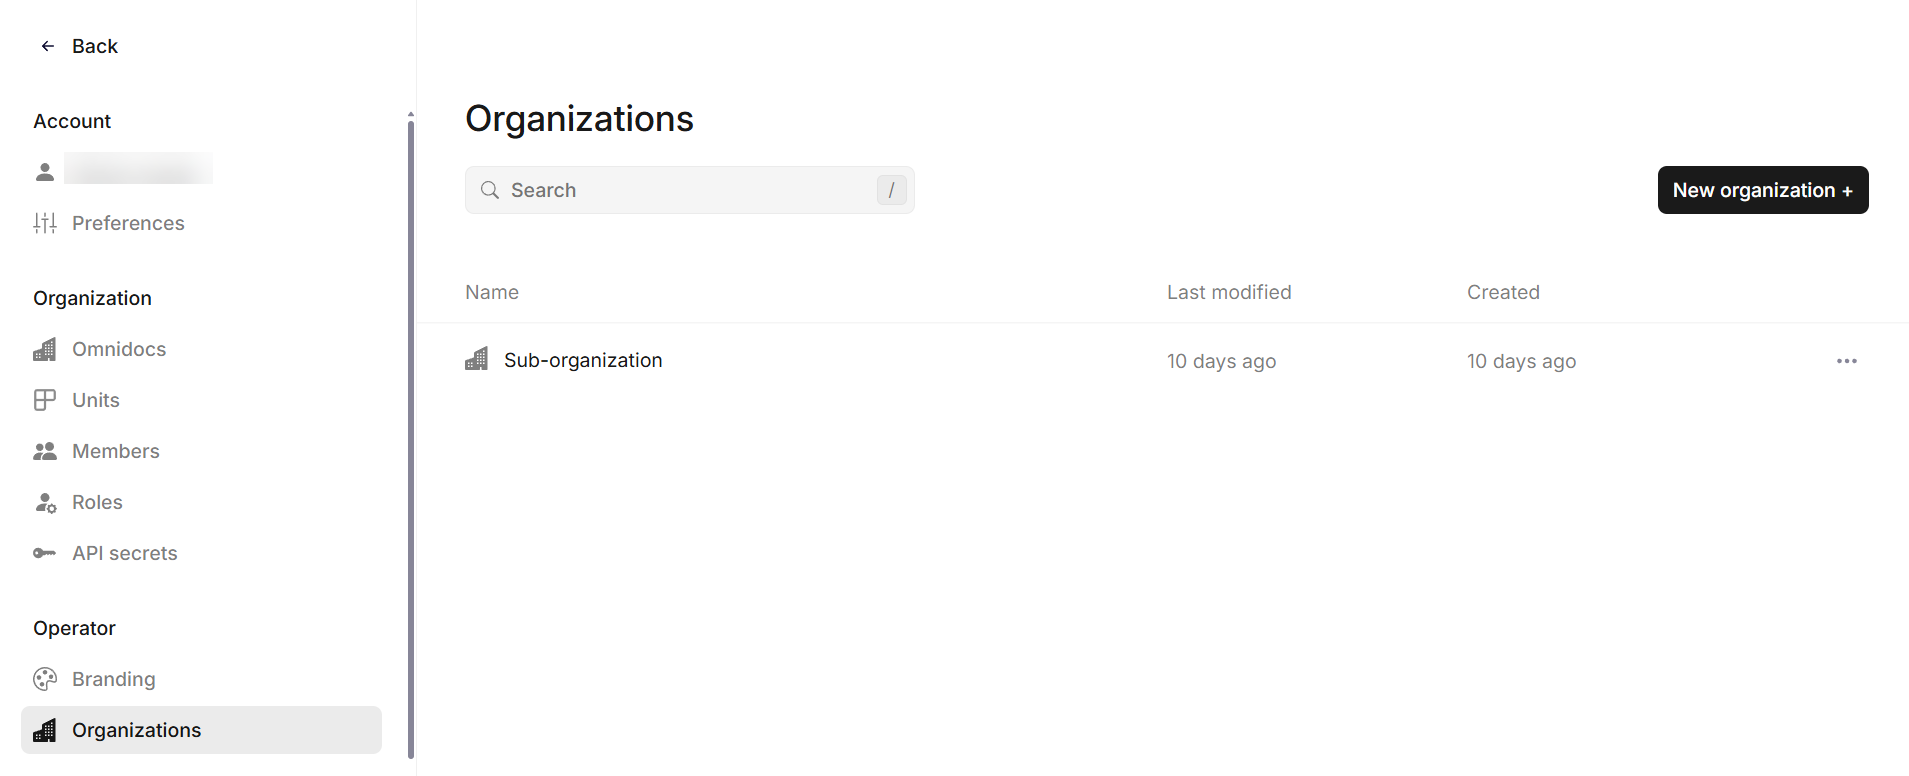Click the Back arrow icon
The height and width of the screenshot is (776, 1909).
click(47, 46)
